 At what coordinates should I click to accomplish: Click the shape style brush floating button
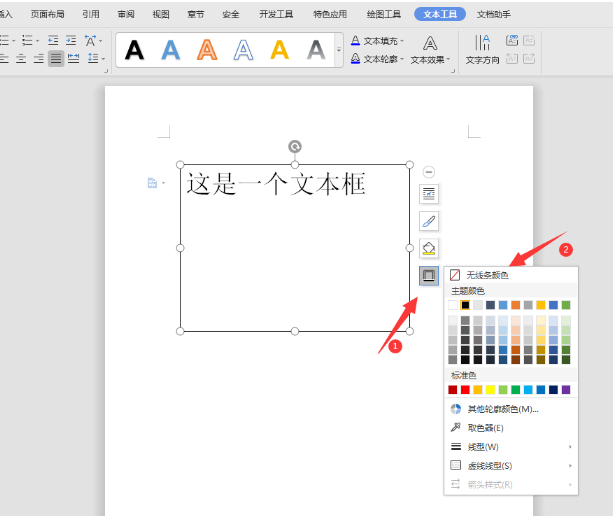pos(429,221)
